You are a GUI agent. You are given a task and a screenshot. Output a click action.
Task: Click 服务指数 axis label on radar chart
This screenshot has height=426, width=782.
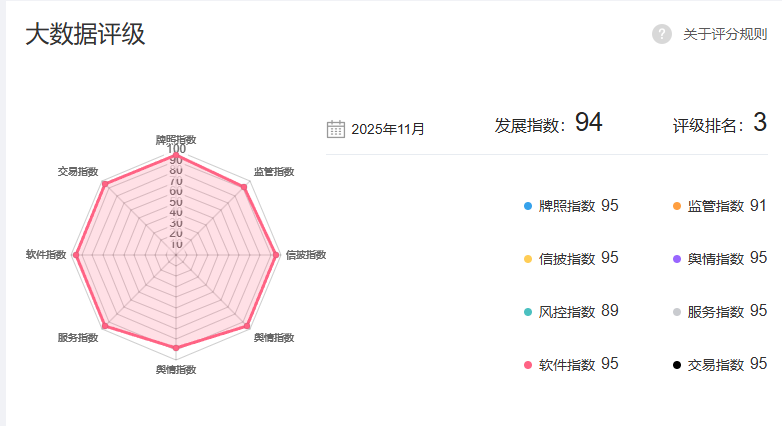(78, 338)
